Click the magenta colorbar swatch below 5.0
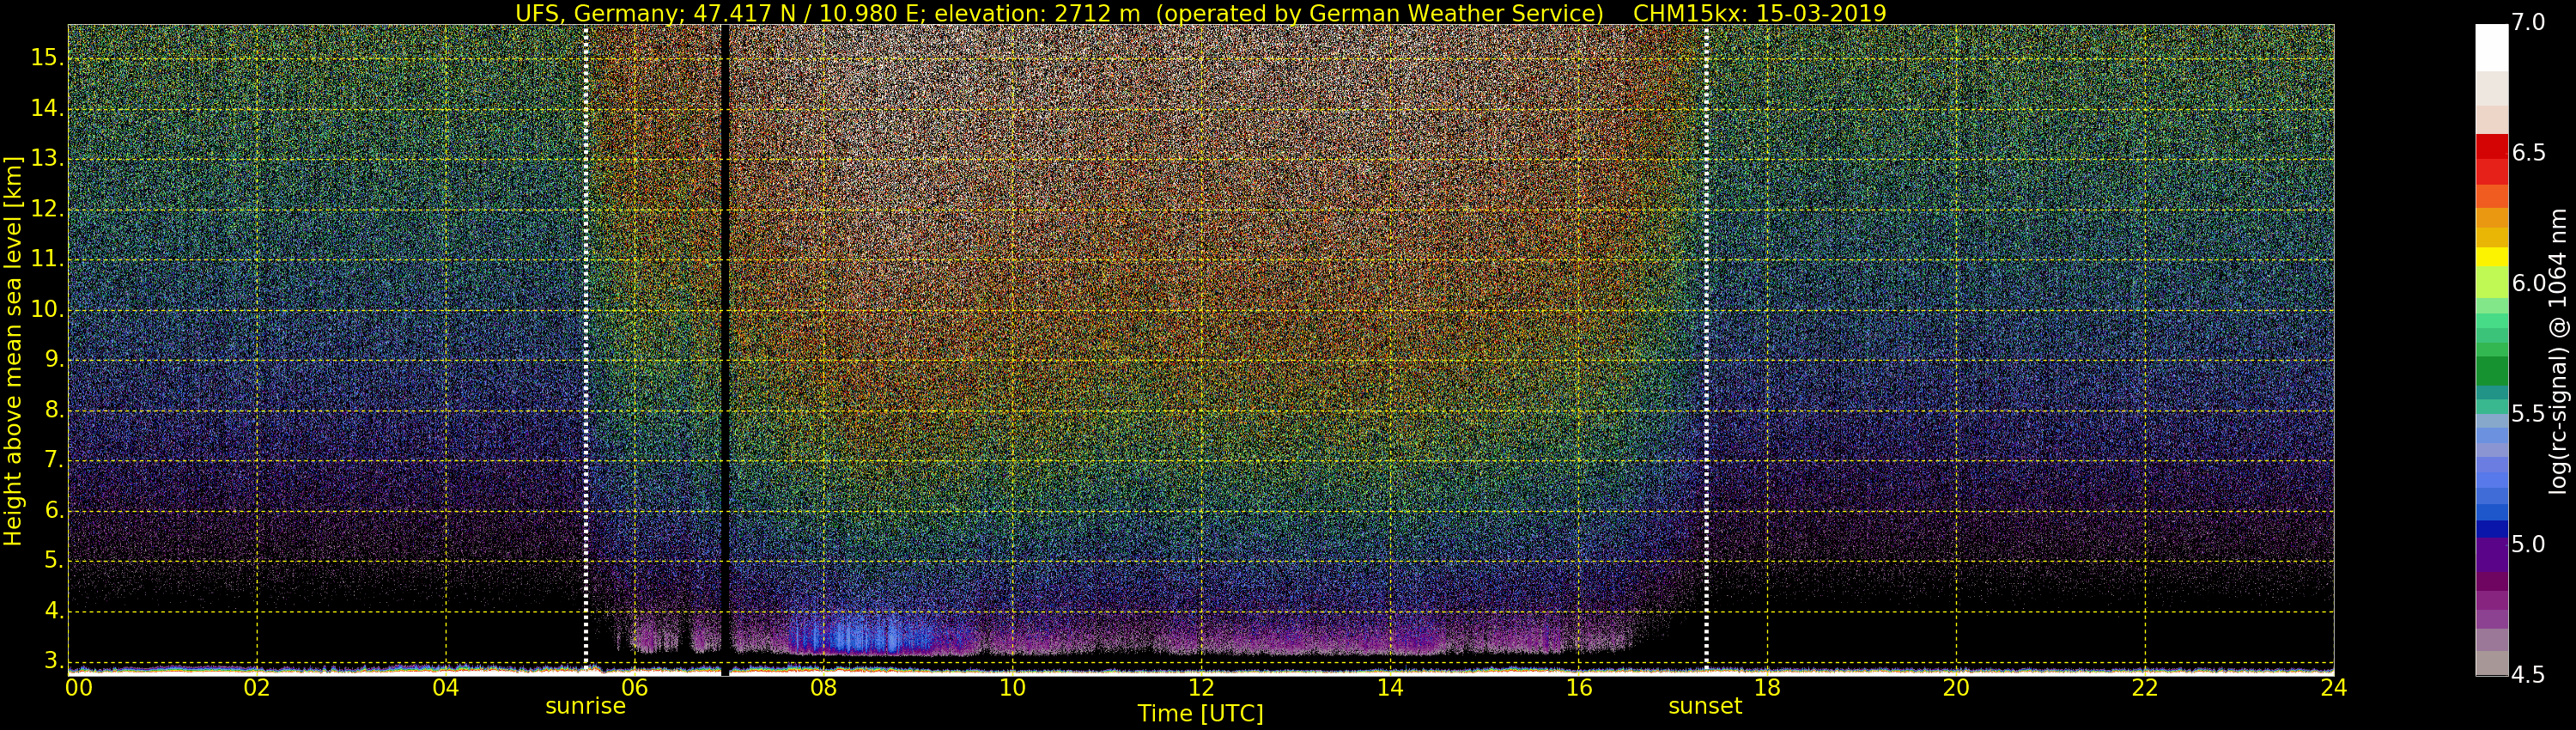Viewport: 2576px width, 730px height. [x=2492, y=581]
